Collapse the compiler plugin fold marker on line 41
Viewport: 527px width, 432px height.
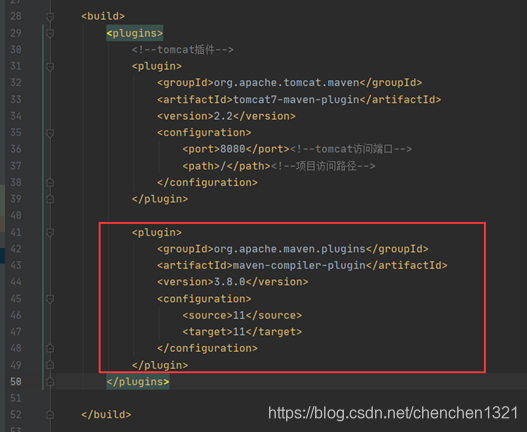point(50,232)
